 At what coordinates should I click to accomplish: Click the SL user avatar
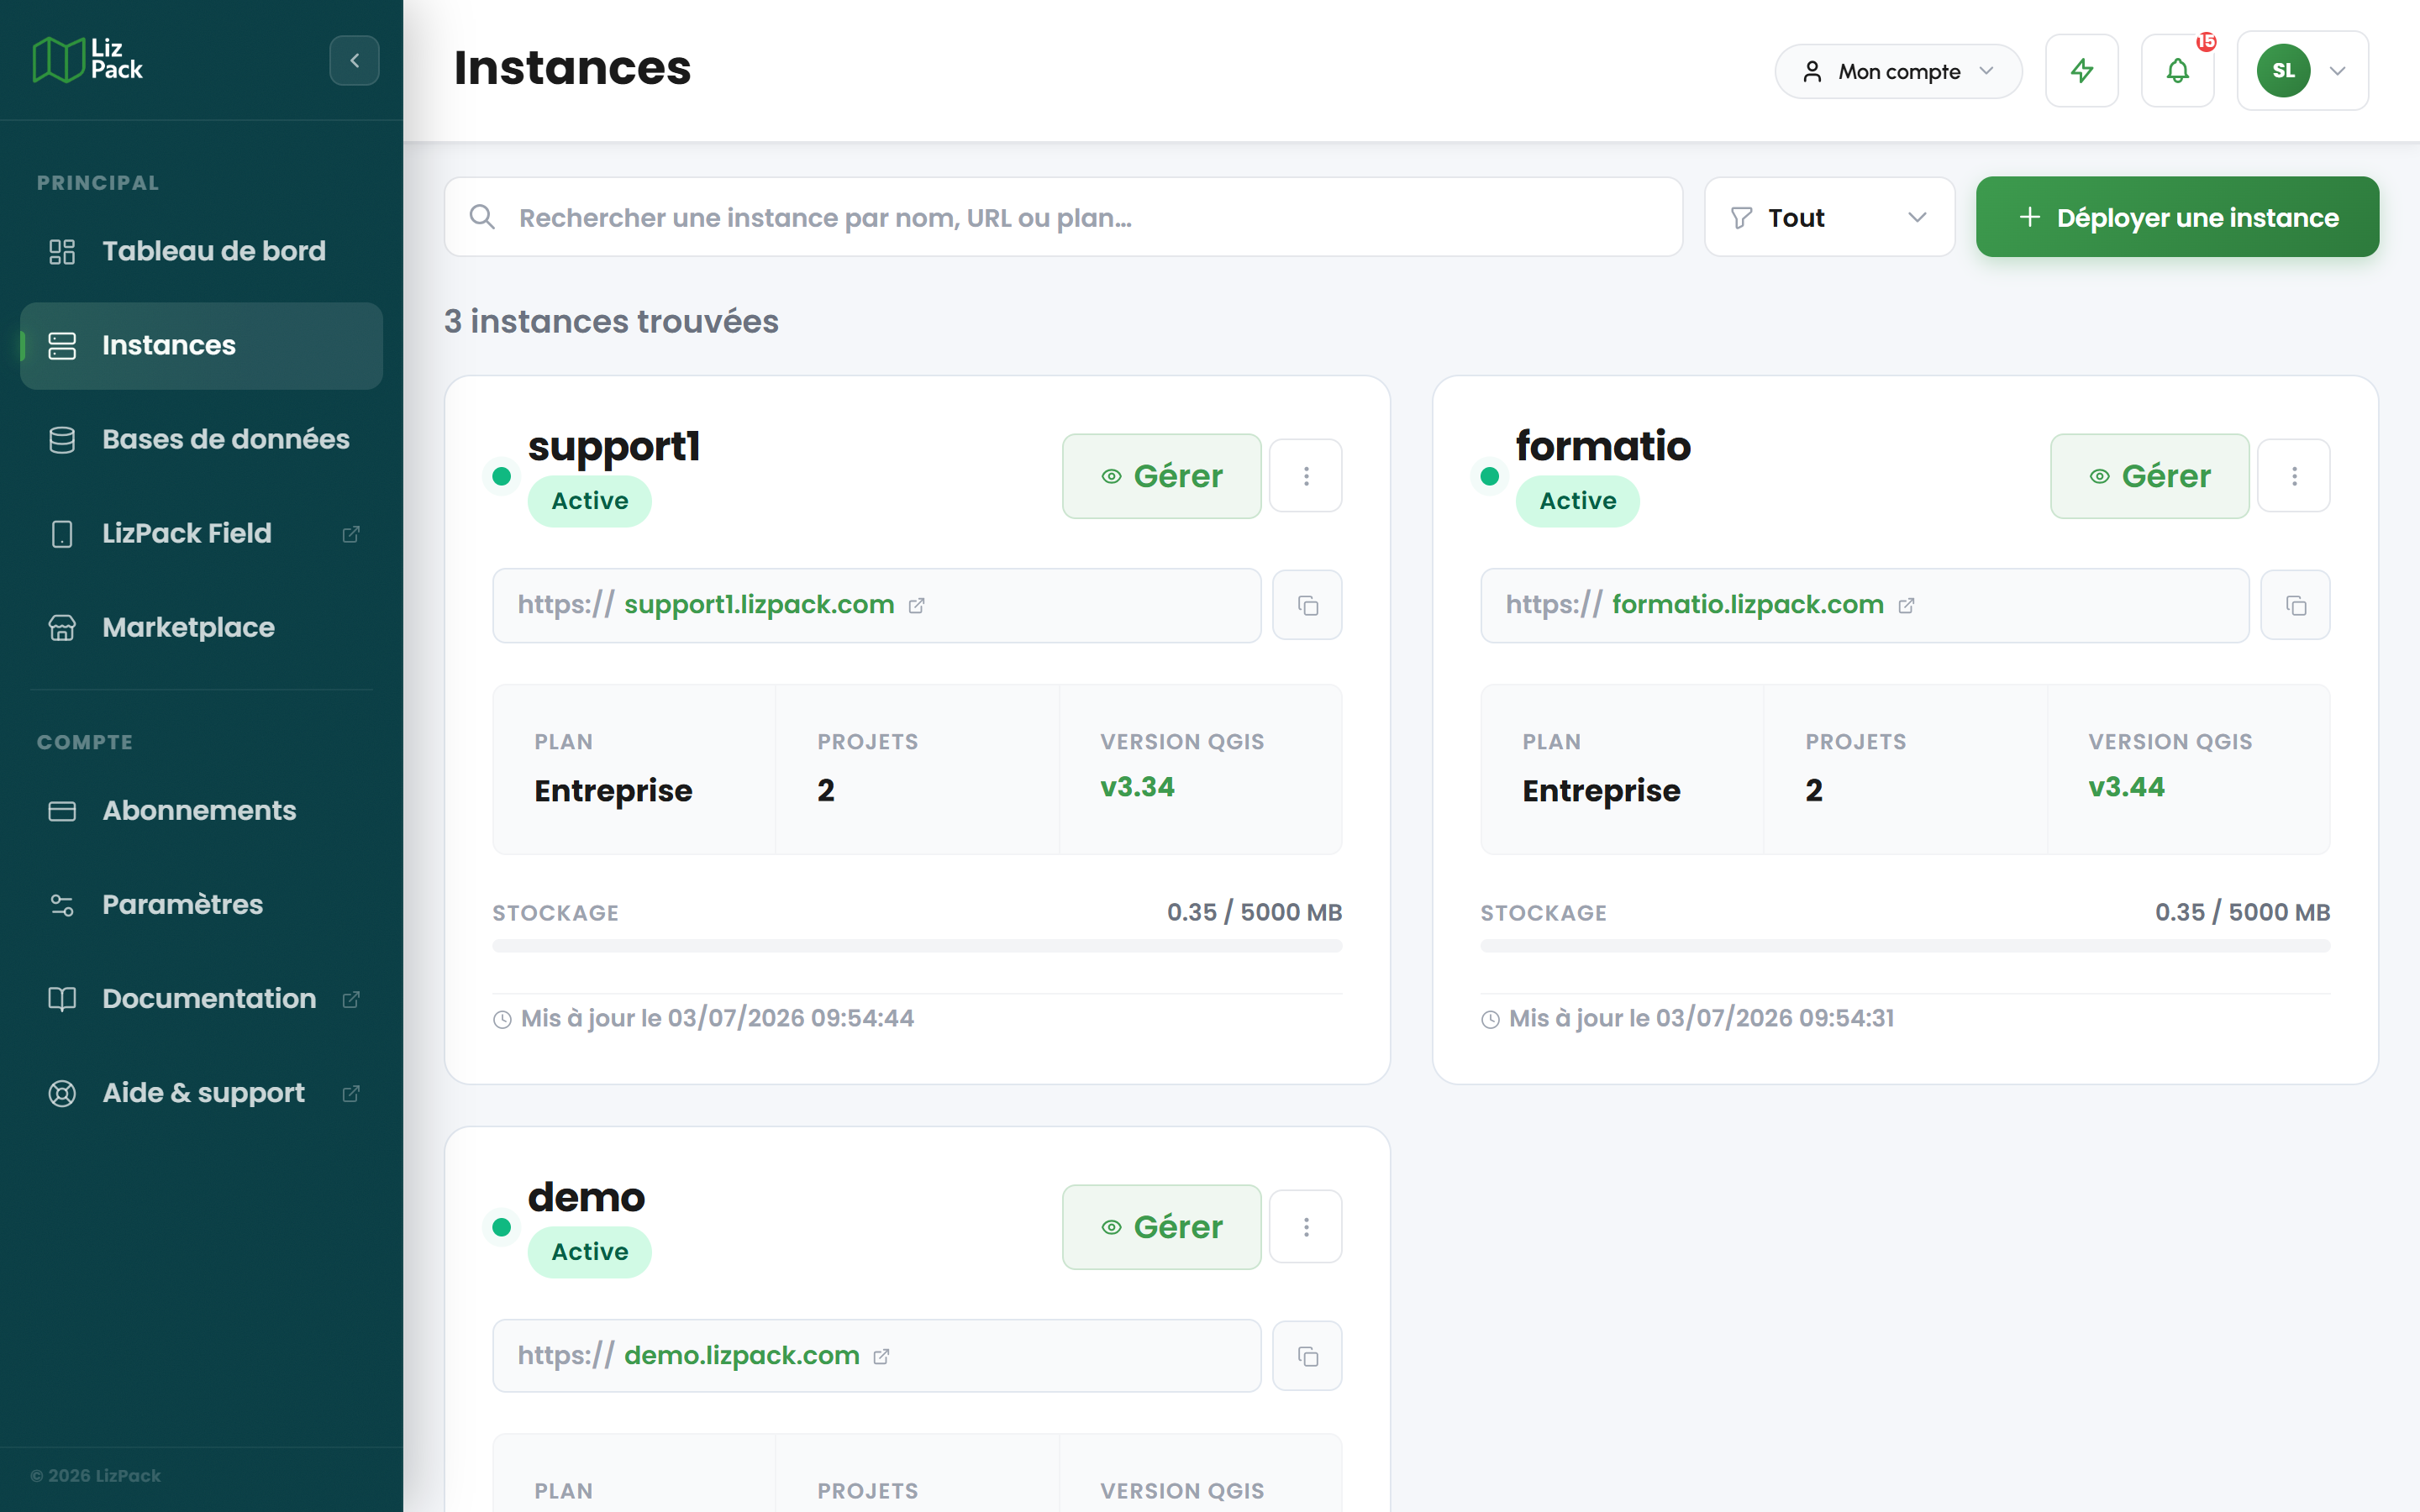(2283, 71)
